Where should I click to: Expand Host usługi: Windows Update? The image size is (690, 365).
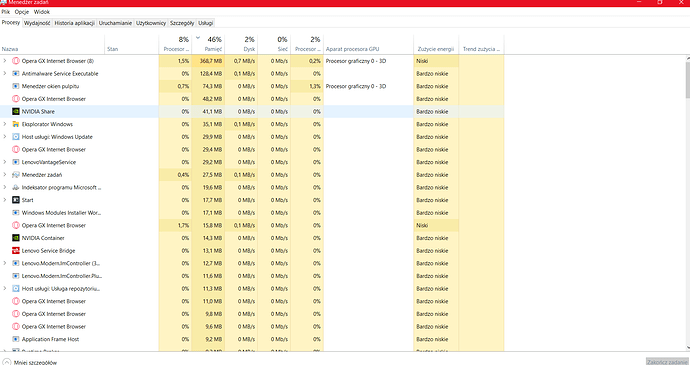pyautogui.click(x=5, y=137)
